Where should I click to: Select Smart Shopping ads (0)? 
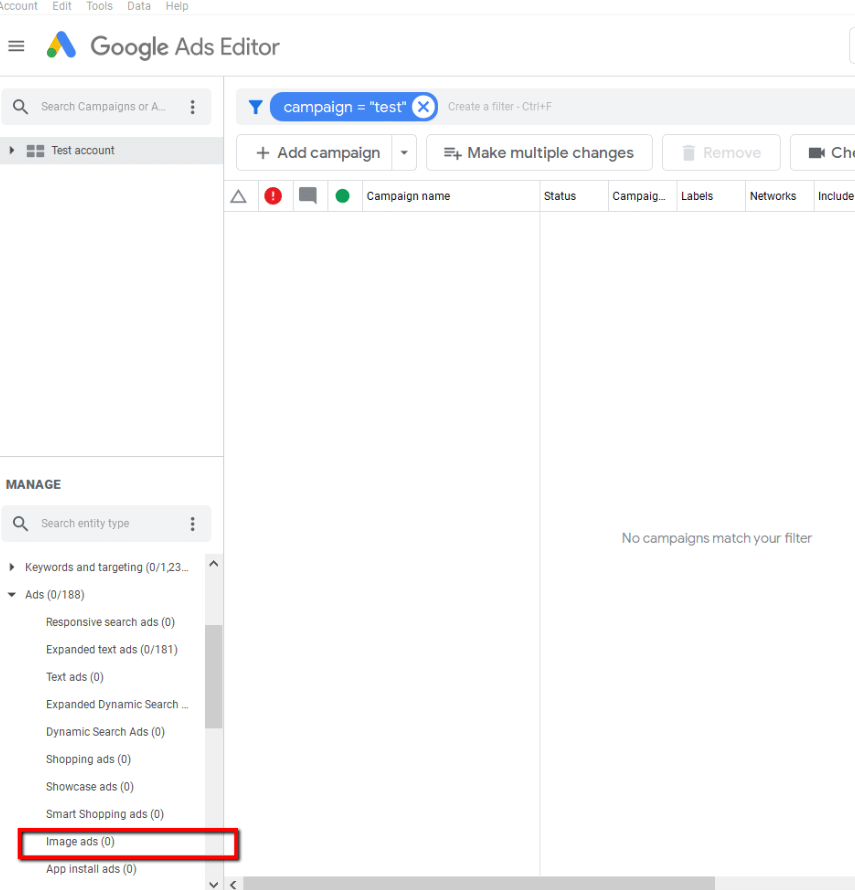point(104,814)
